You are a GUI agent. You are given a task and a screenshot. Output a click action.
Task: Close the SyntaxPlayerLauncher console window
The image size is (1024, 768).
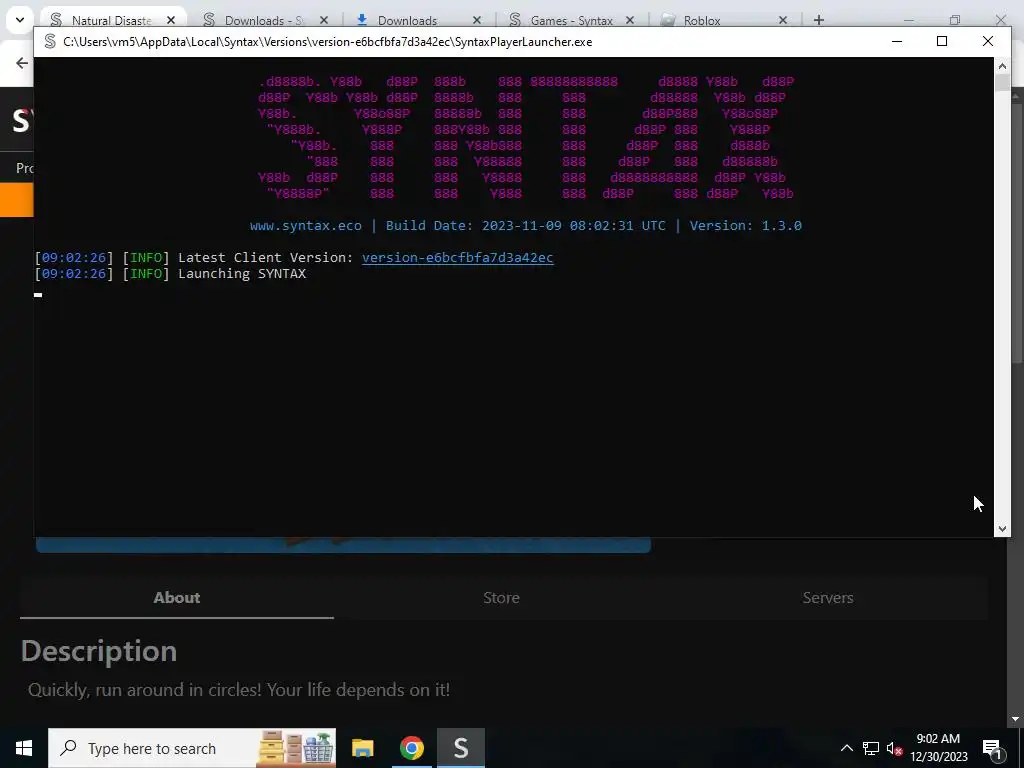click(x=987, y=41)
